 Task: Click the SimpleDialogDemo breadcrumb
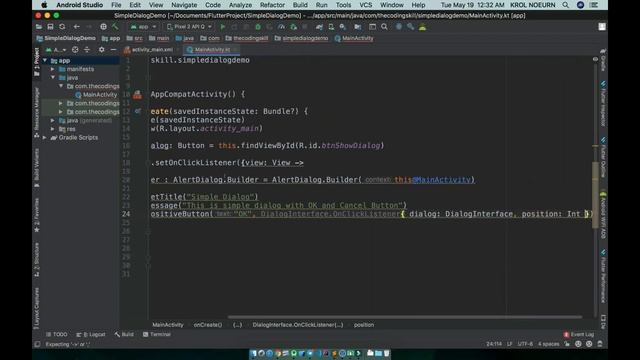click(66, 38)
